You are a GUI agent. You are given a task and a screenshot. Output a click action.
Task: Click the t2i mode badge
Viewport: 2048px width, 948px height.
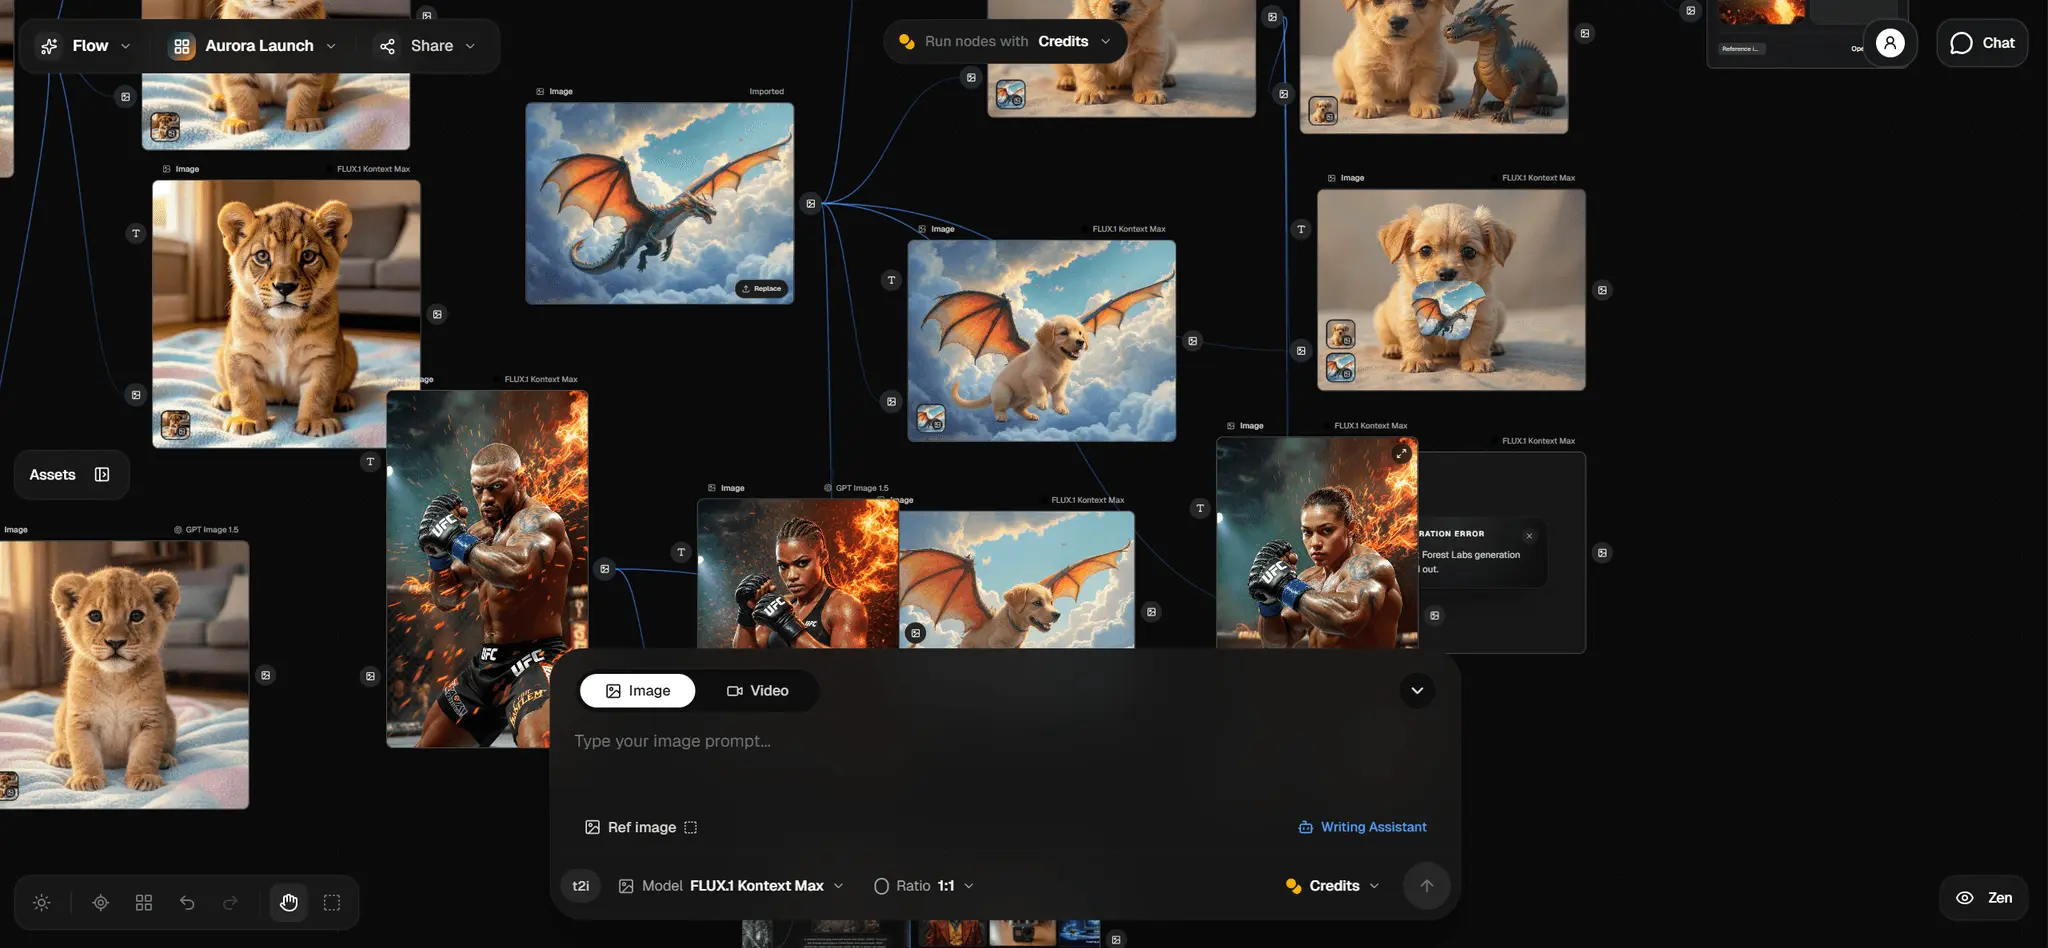click(581, 886)
